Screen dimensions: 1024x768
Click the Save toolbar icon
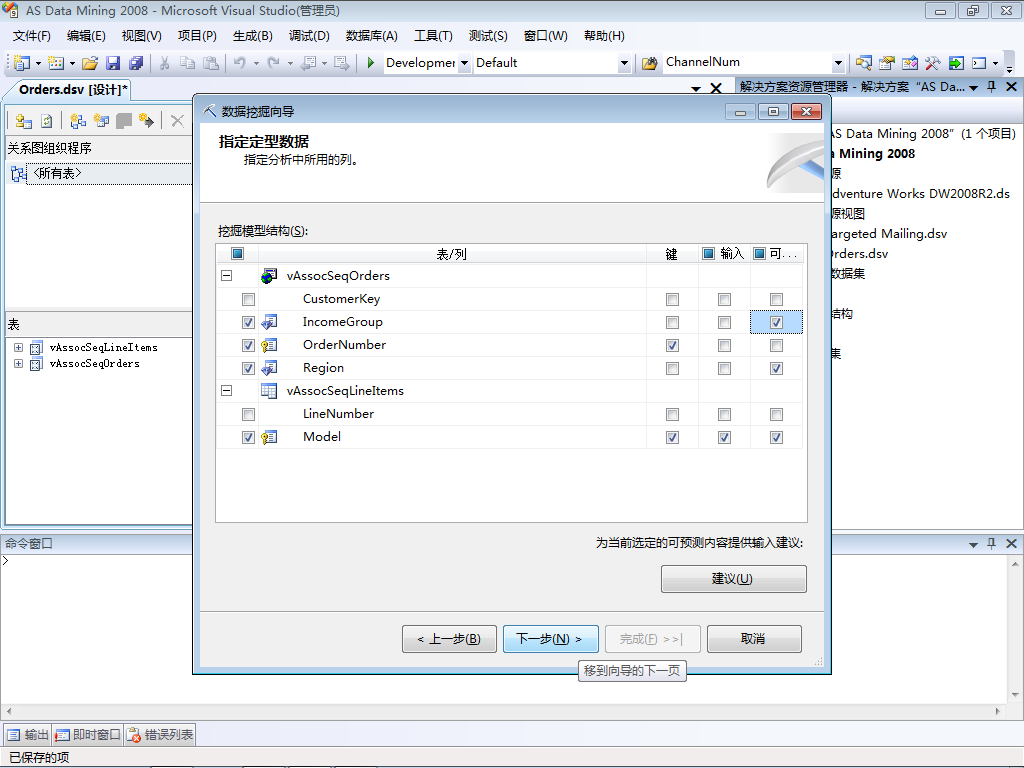tap(113, 63)
